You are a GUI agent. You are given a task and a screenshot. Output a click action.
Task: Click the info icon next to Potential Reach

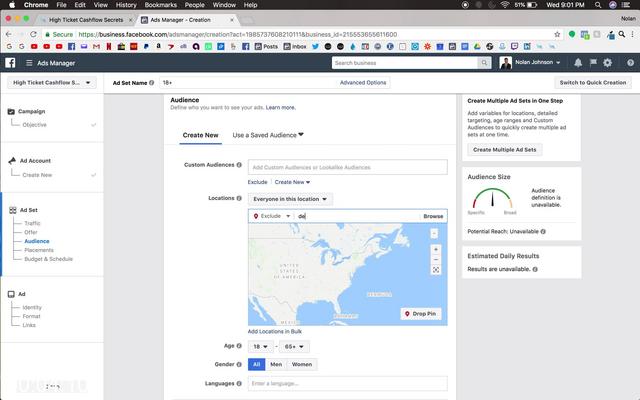(543, 231)
